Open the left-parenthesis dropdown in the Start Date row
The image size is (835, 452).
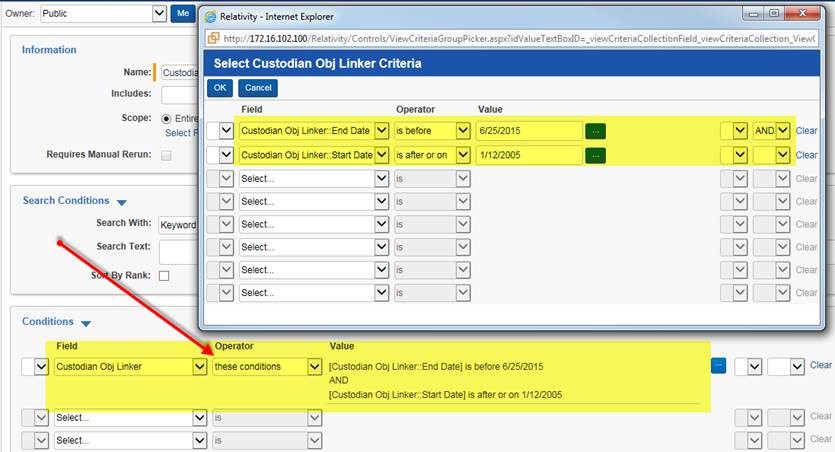click(x=220, y=155)
